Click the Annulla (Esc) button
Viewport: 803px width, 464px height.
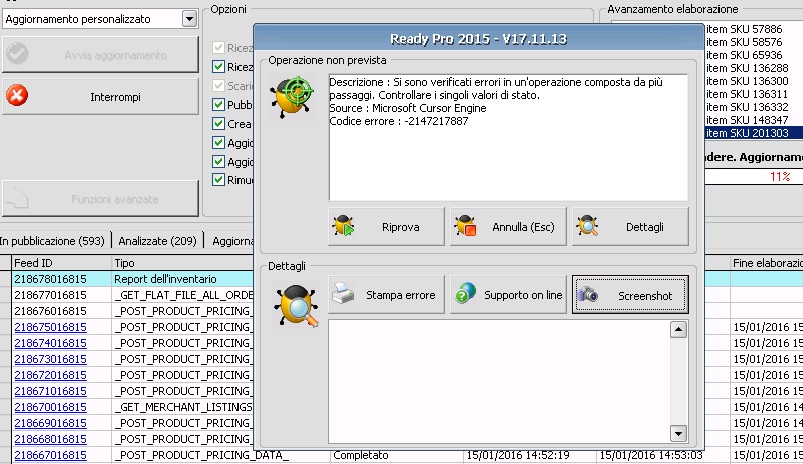pos(508,226)
